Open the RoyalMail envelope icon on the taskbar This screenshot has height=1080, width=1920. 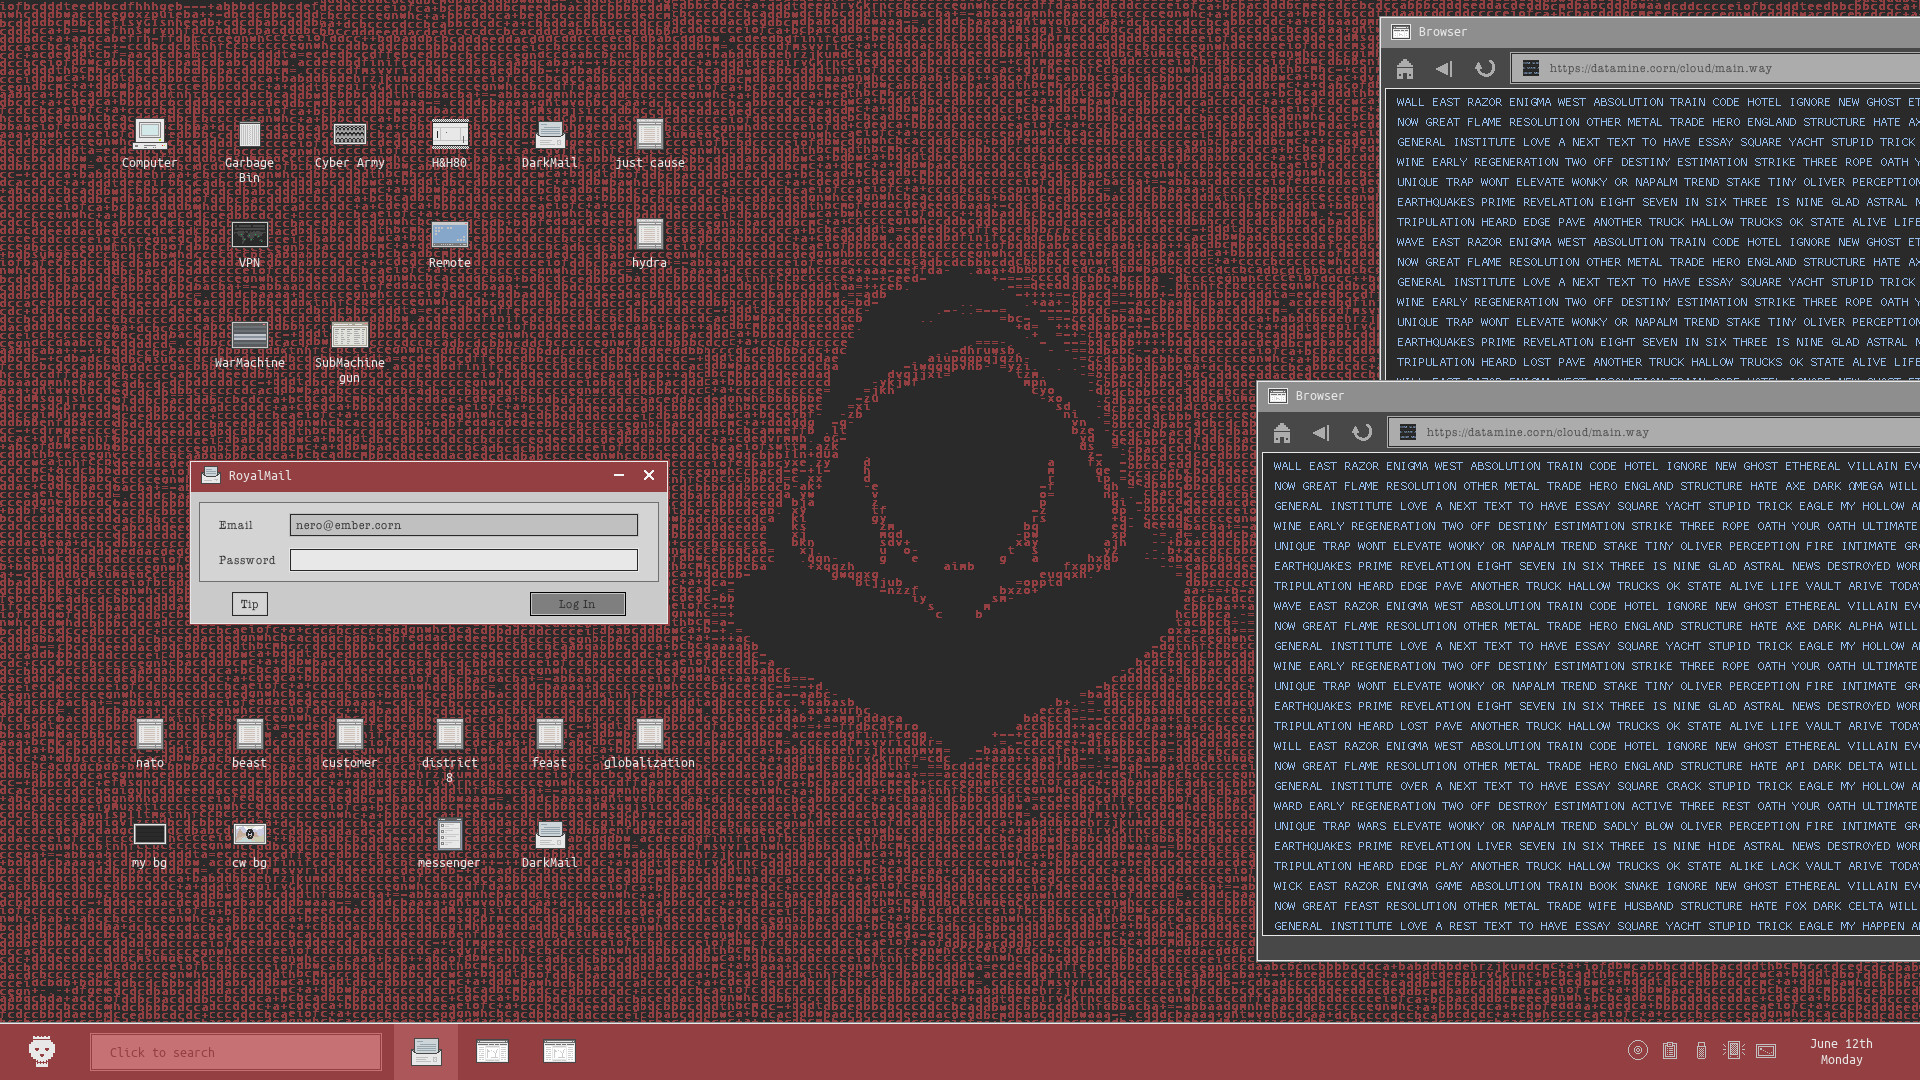pyautogui.click(x=425, y=1051)
